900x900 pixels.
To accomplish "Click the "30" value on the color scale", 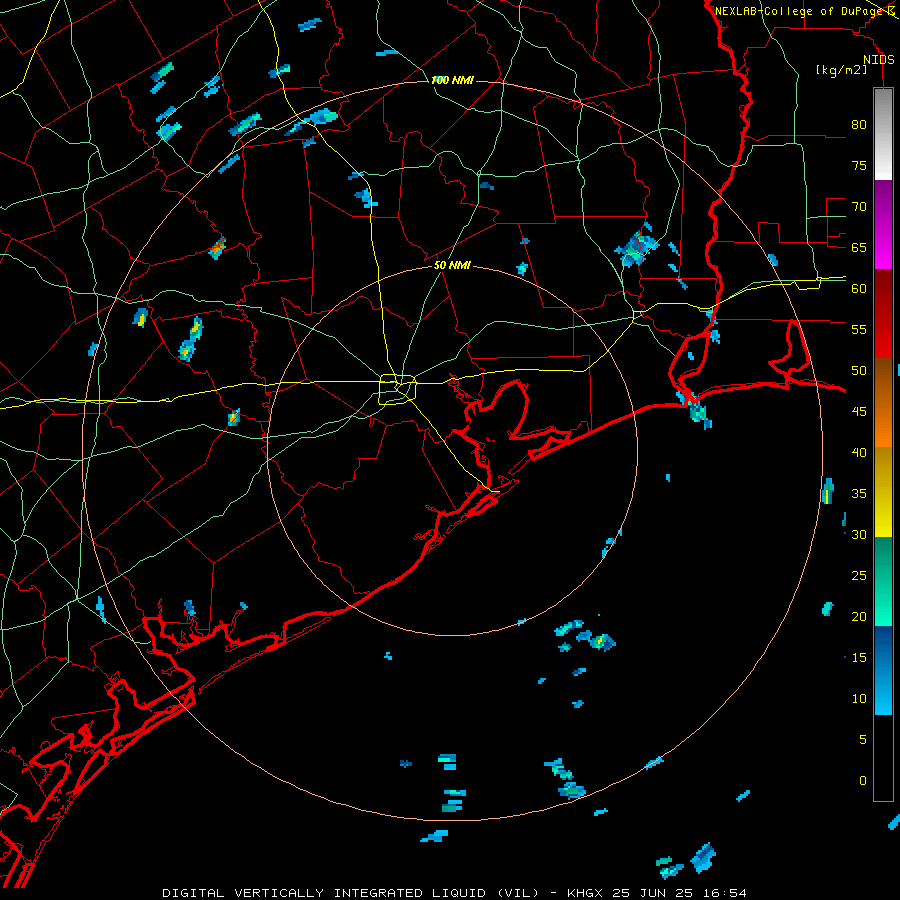I will click(859, 535).
